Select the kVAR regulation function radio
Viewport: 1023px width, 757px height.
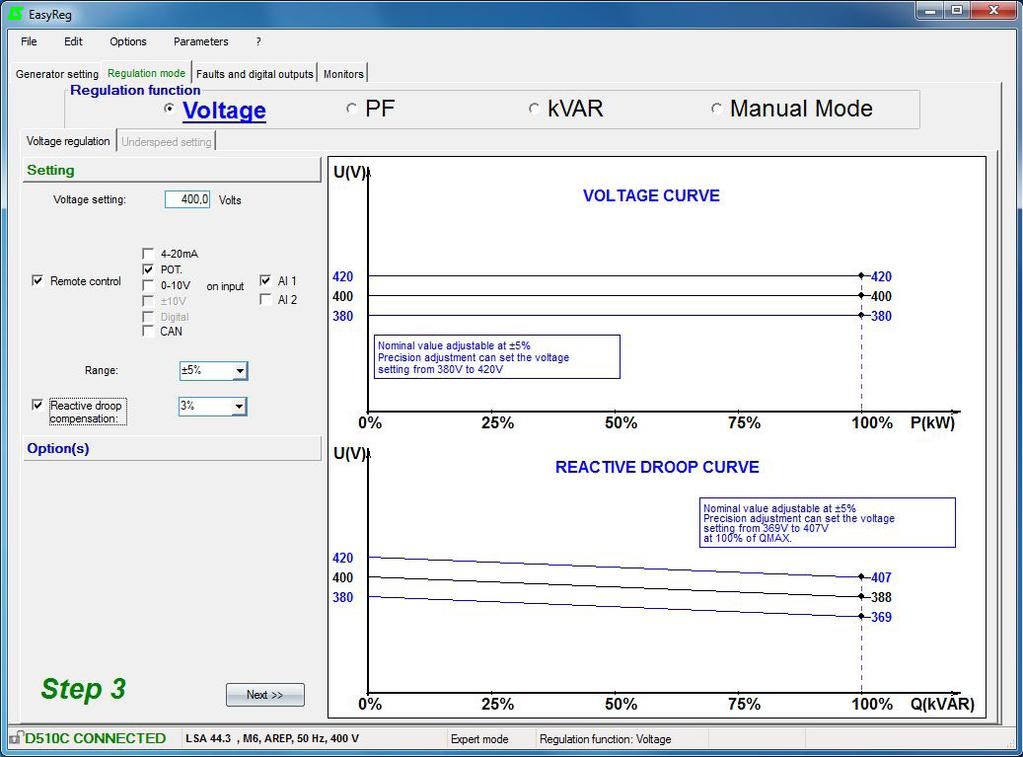click(534, 108)
